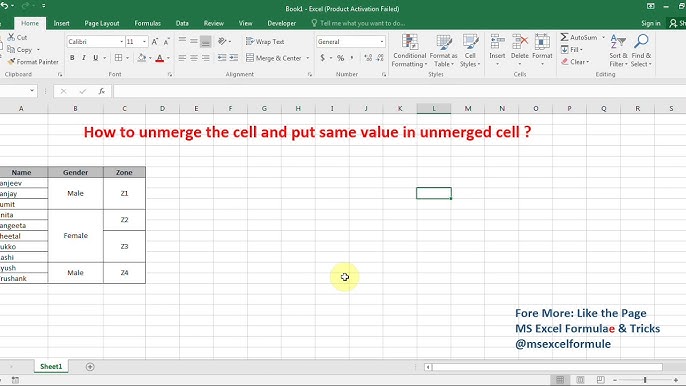Open Find & Select
Image resolution: width=686 pixels, height=386 pixels.
pyautogui.click(x=641, y=51)
